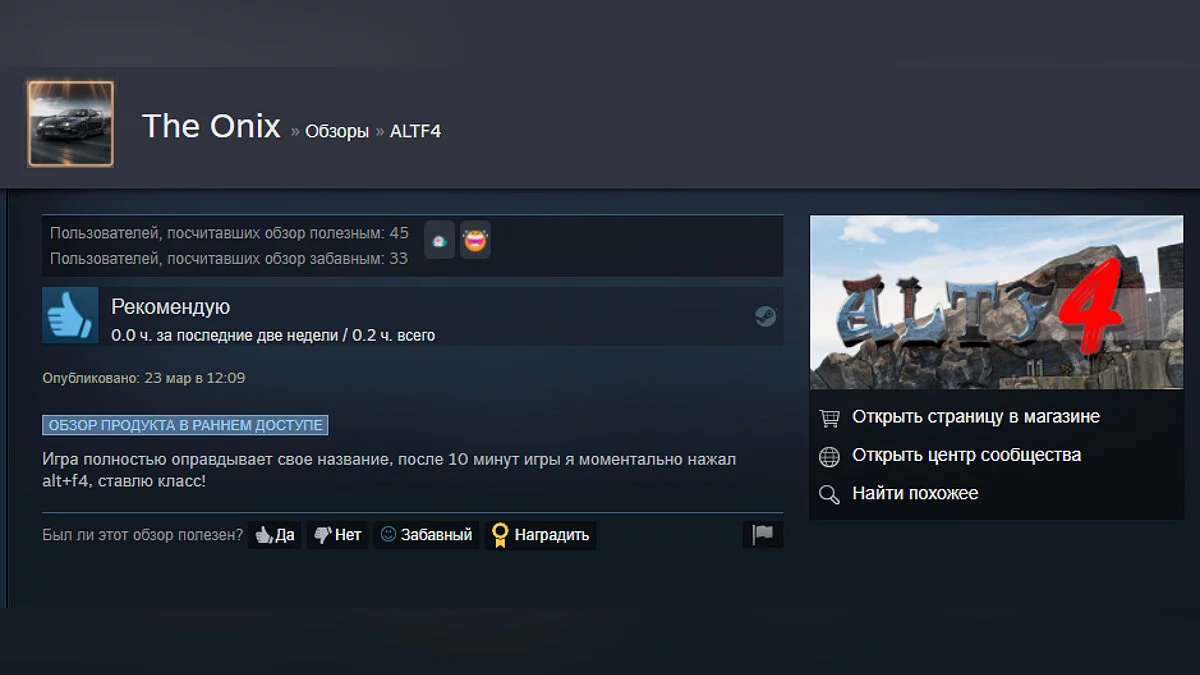Click the playtime 0.2 ч. всего text

click(x=393, y=335)
